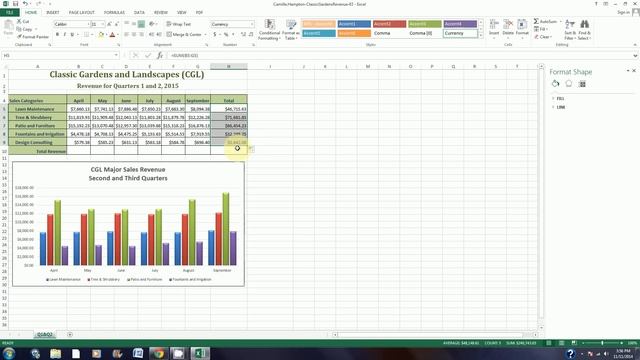Toggle Bold formatting
The height and width of the screenshot is (360, 640).
57,35
